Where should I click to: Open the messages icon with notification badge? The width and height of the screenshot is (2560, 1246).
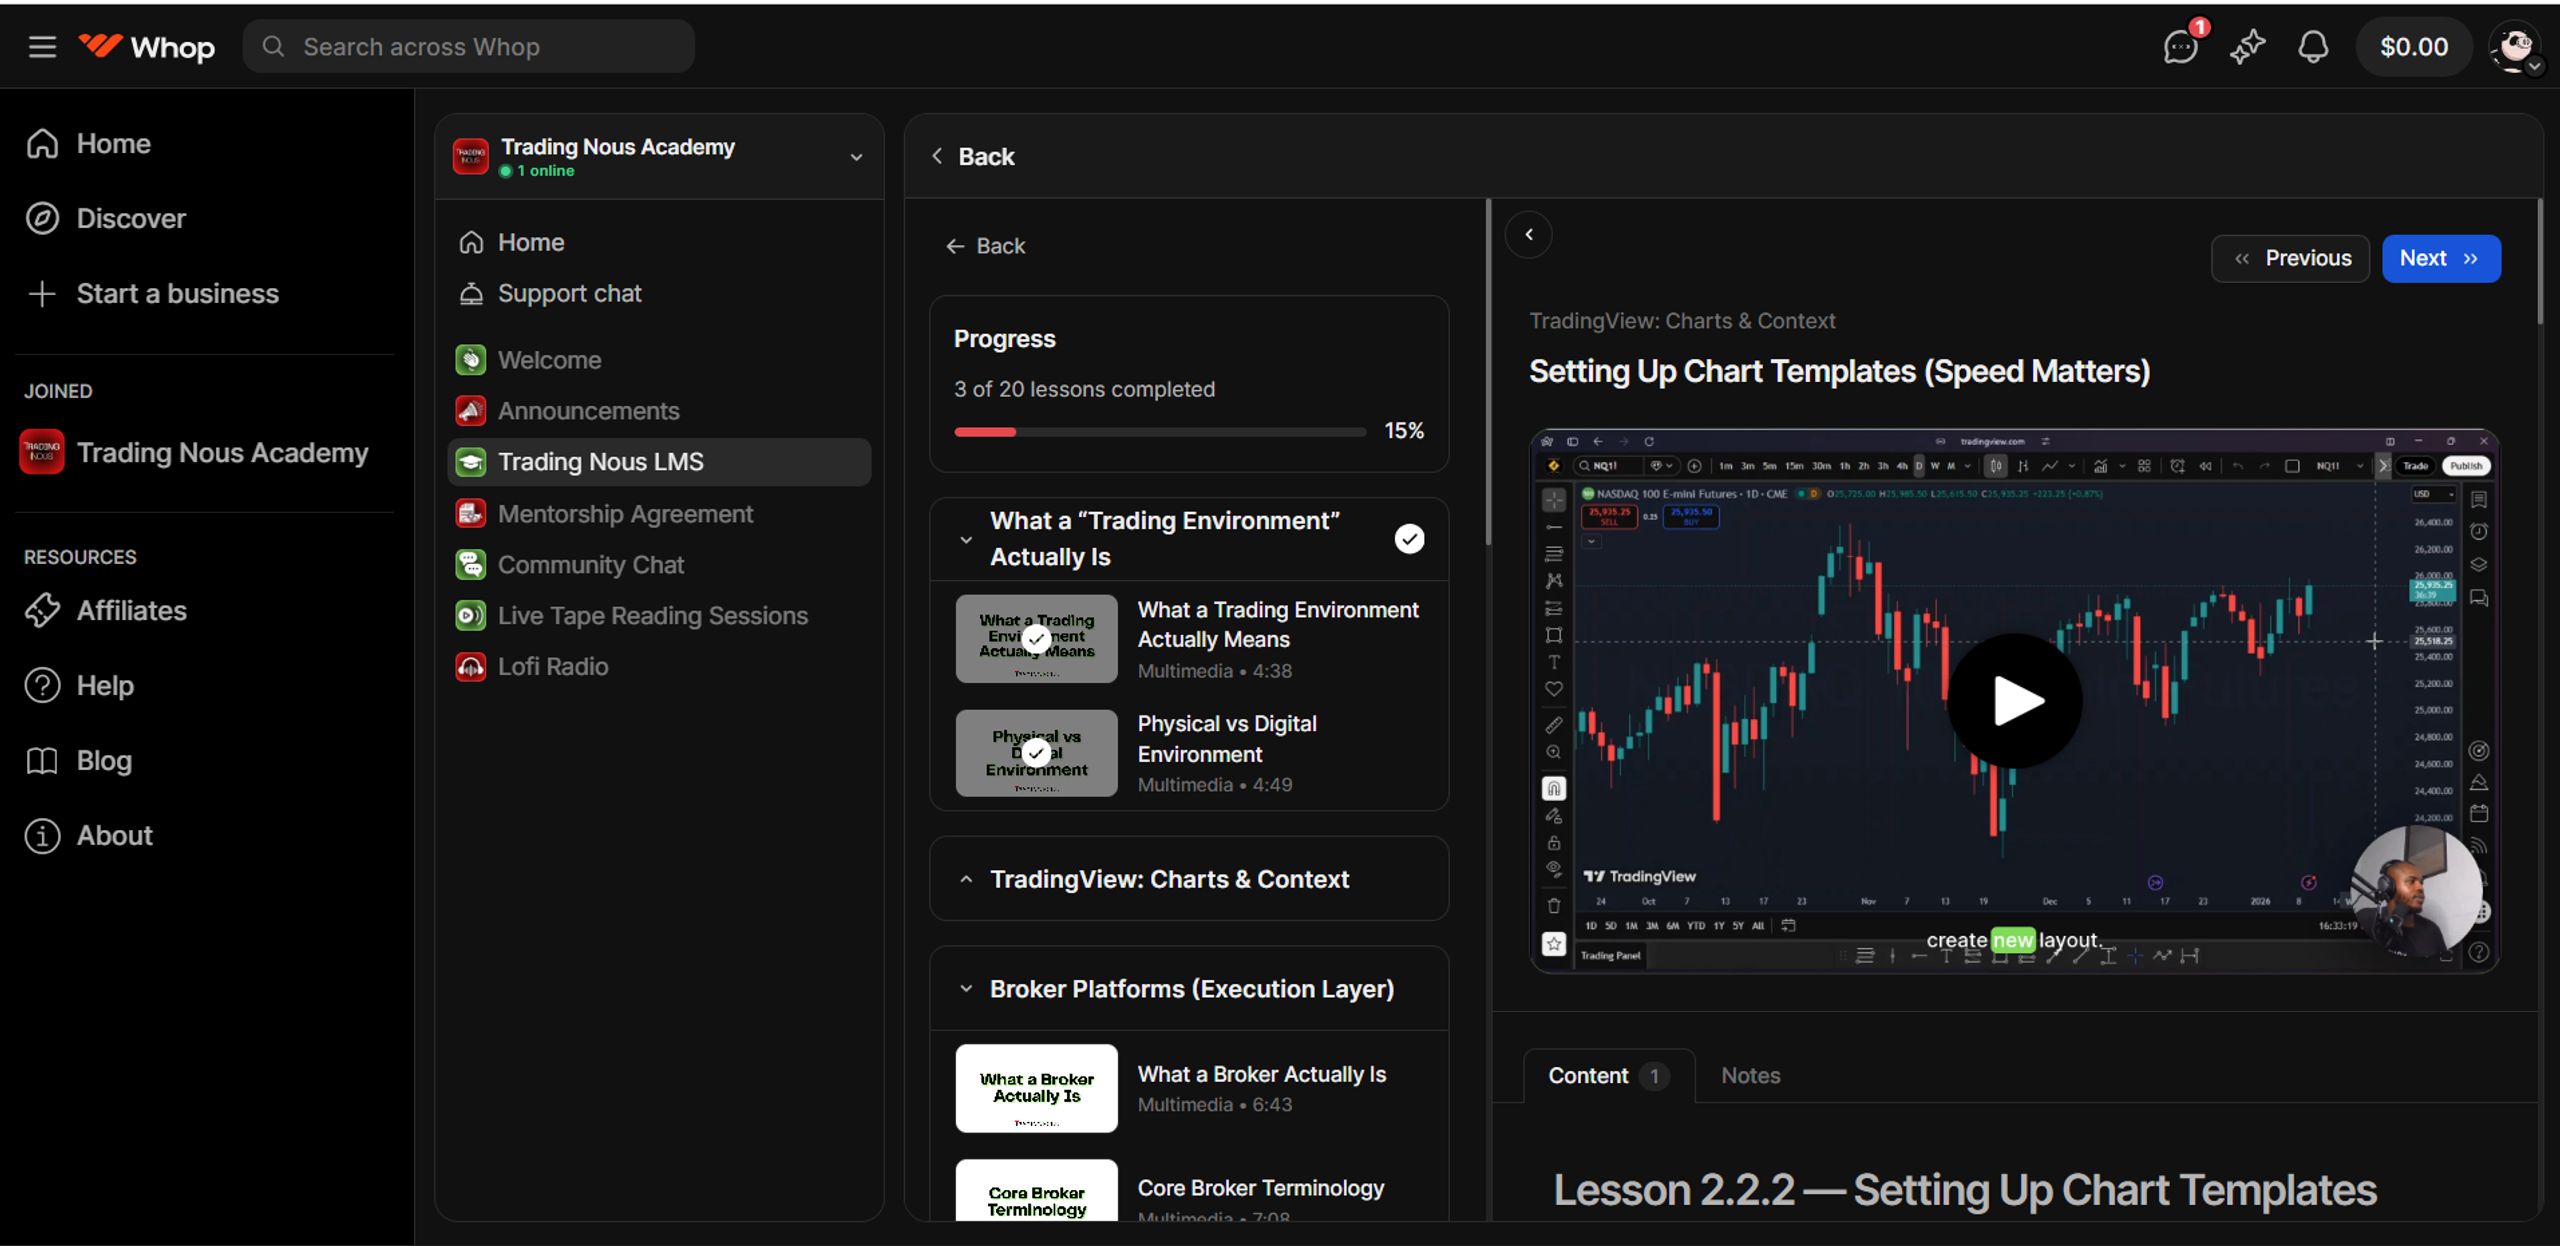pyautogui.click(x=2180, y=46)
